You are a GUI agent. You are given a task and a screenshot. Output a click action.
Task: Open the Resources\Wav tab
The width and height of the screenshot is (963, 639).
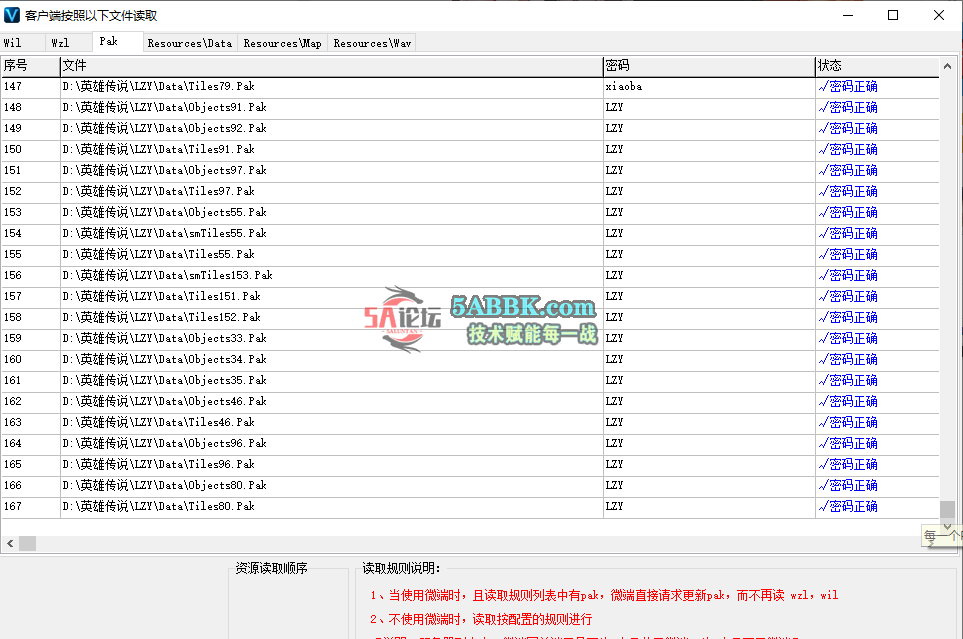372,43
